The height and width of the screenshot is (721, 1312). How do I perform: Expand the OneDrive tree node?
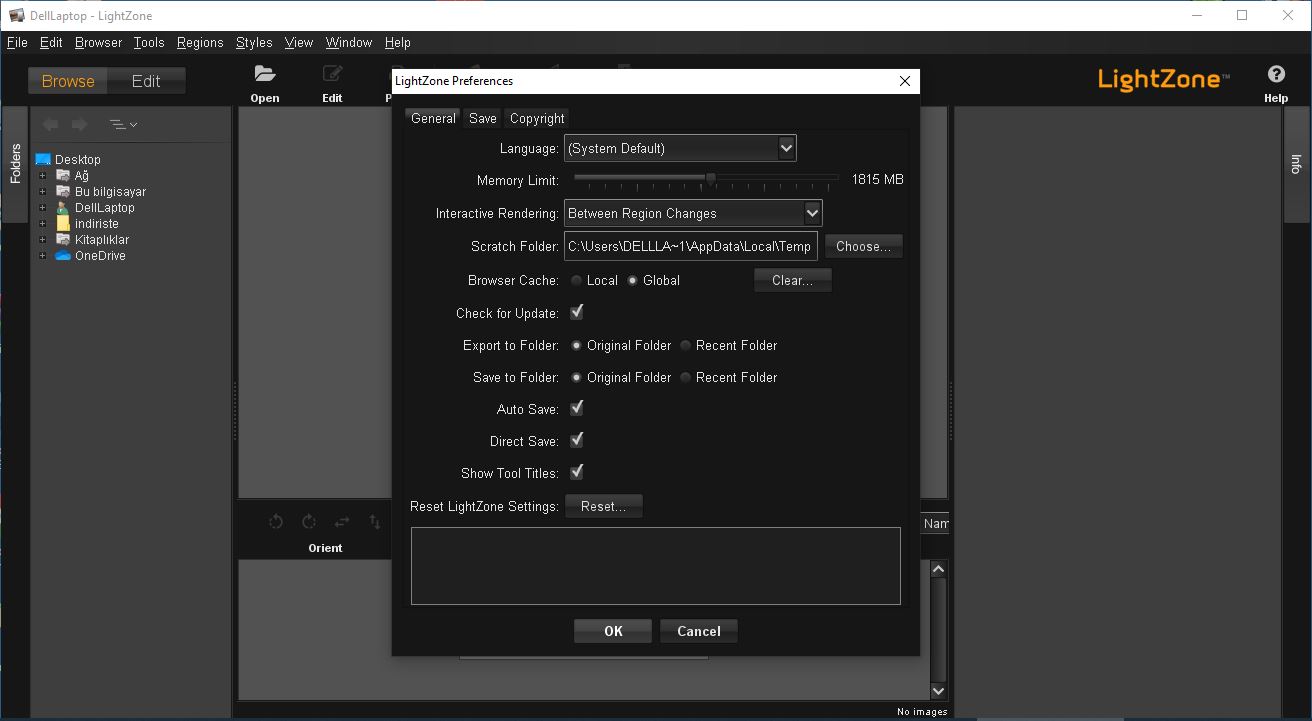tap(42, 256)
